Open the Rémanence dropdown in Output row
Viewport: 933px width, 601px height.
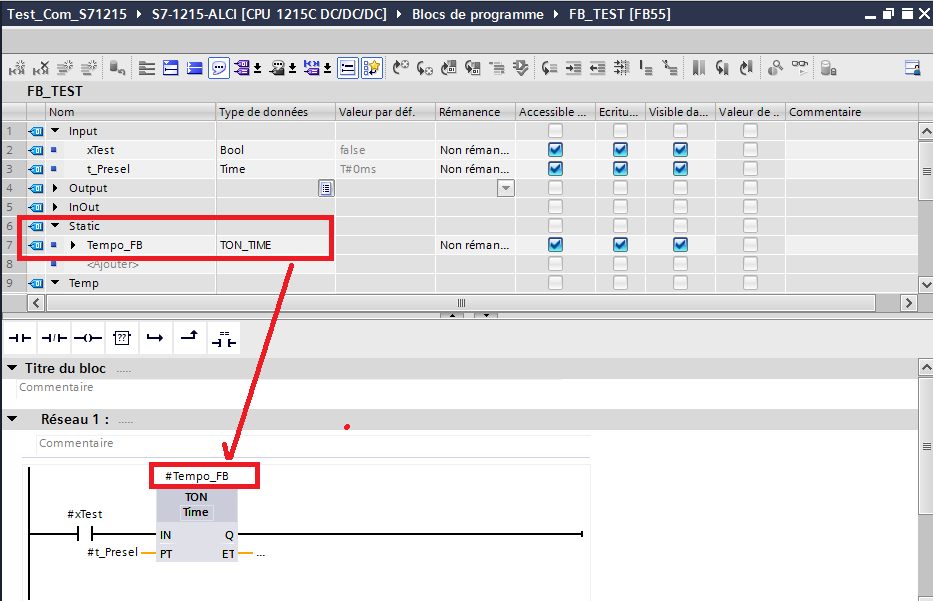point(505,188)
